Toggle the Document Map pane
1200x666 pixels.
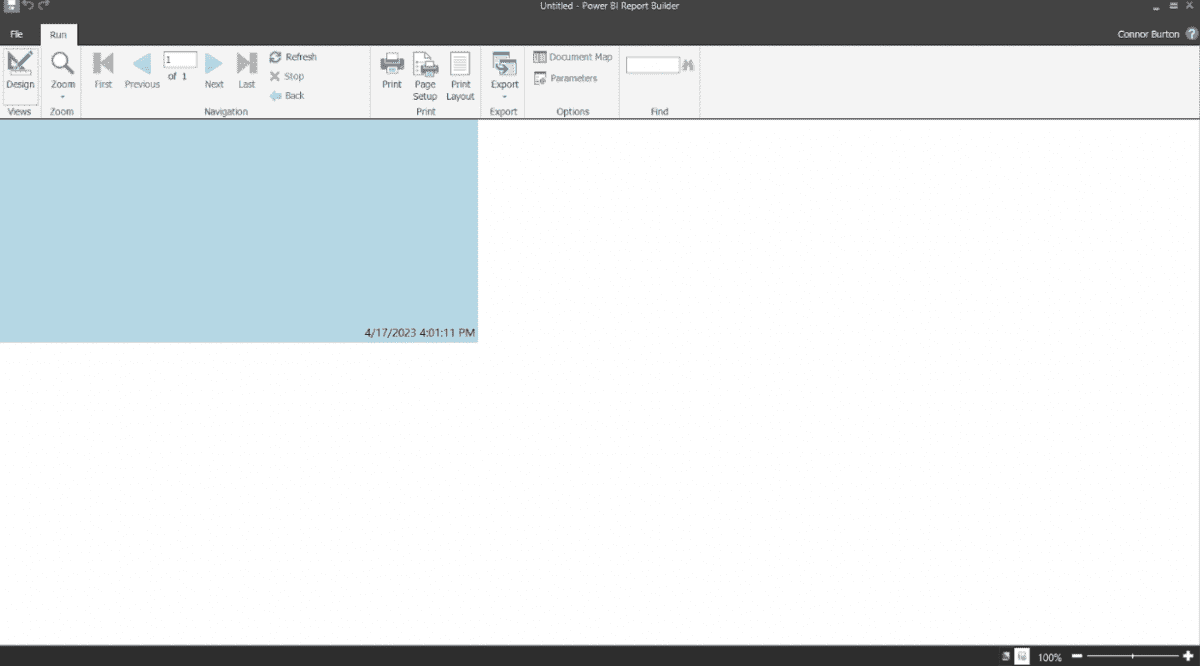click(572, 57)
